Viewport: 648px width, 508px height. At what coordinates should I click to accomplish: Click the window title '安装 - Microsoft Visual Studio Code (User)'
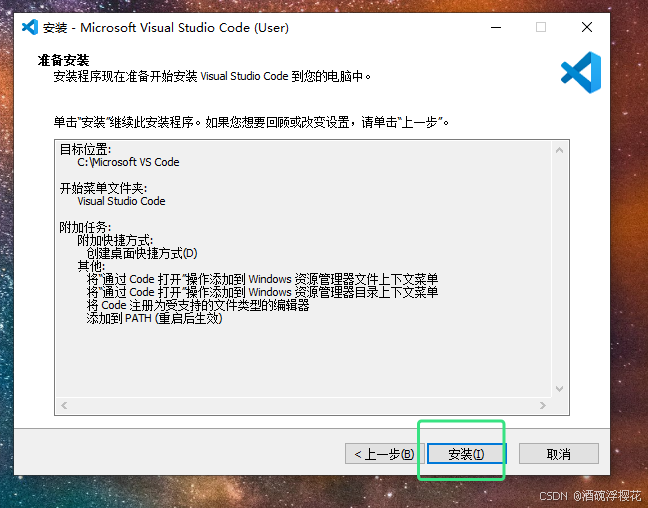point(166,28)
